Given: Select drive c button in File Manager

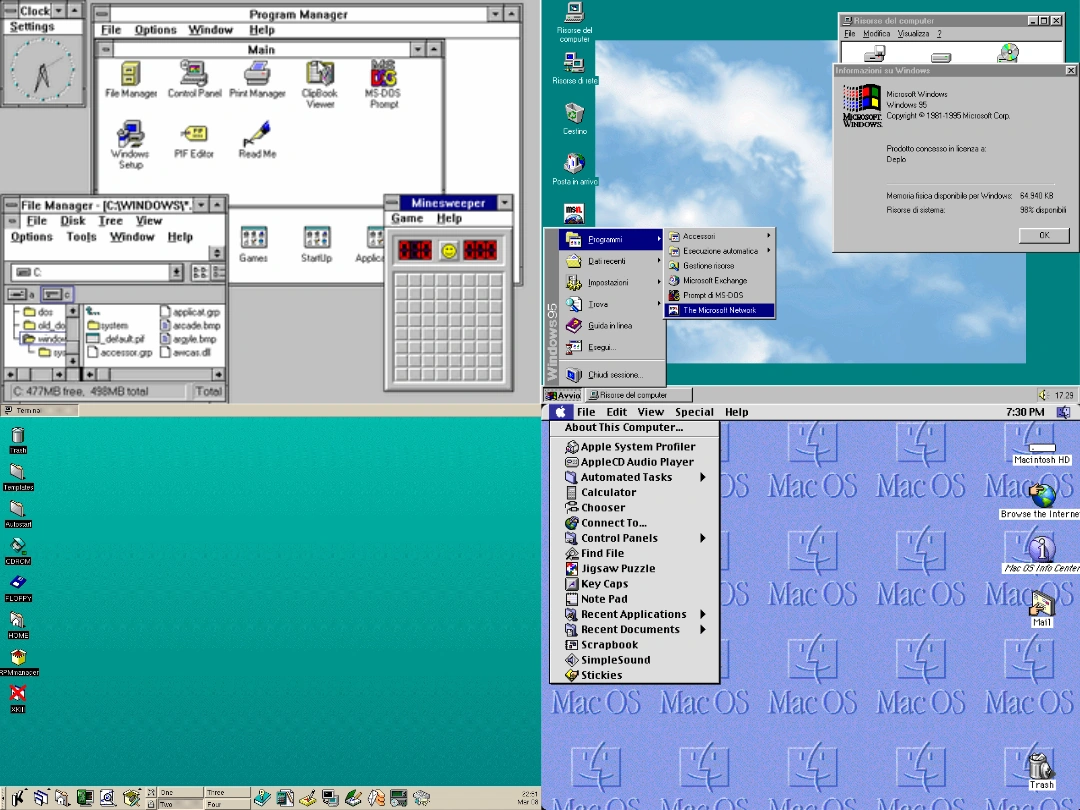Looking at the screenshot, I should pyautogui.click(x=57, y=294).
